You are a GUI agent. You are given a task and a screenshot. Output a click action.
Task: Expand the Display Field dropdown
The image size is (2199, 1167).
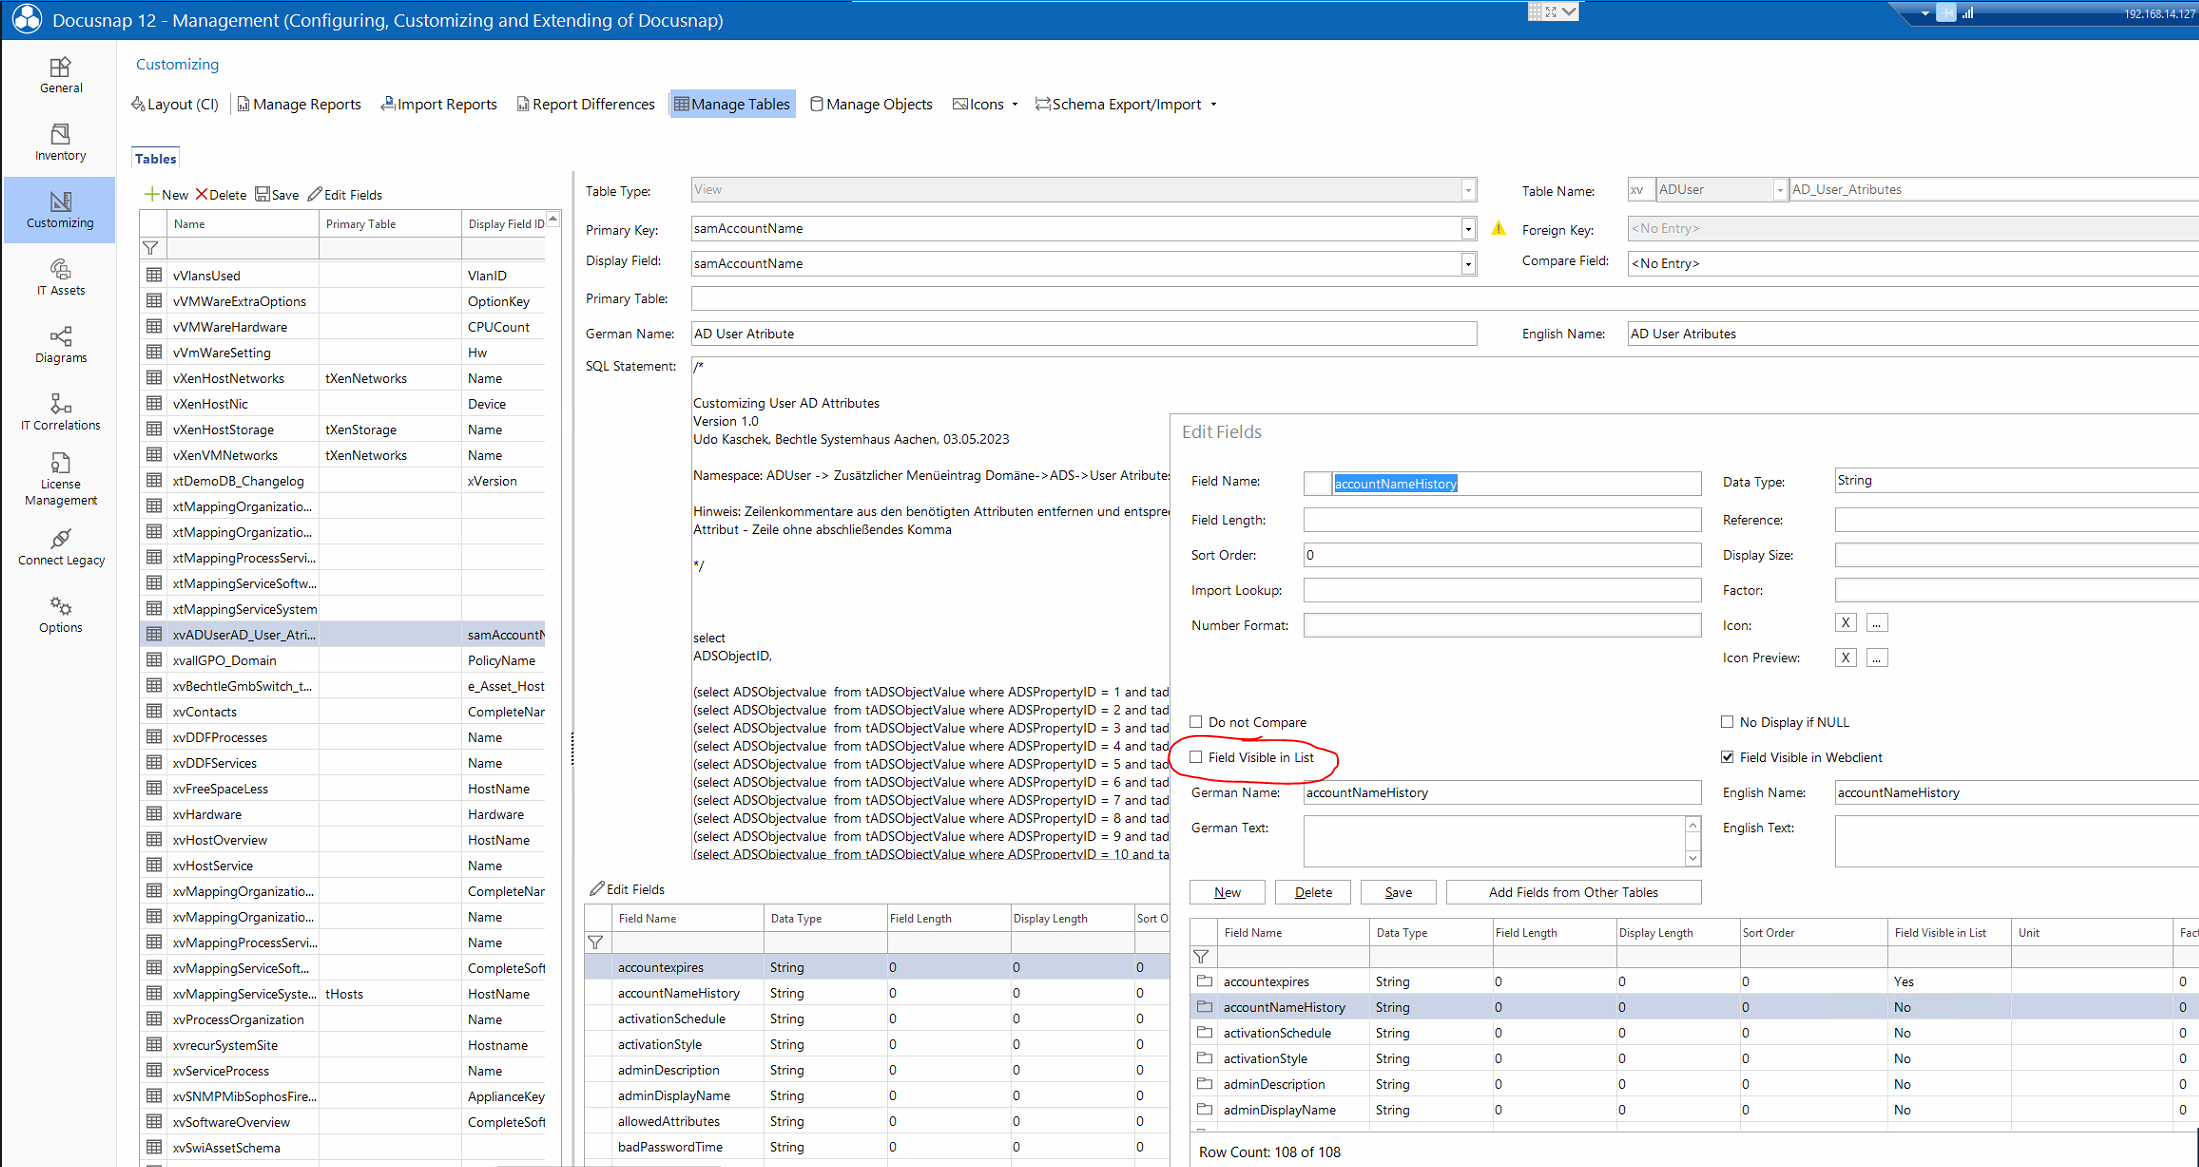[1467, 264]
